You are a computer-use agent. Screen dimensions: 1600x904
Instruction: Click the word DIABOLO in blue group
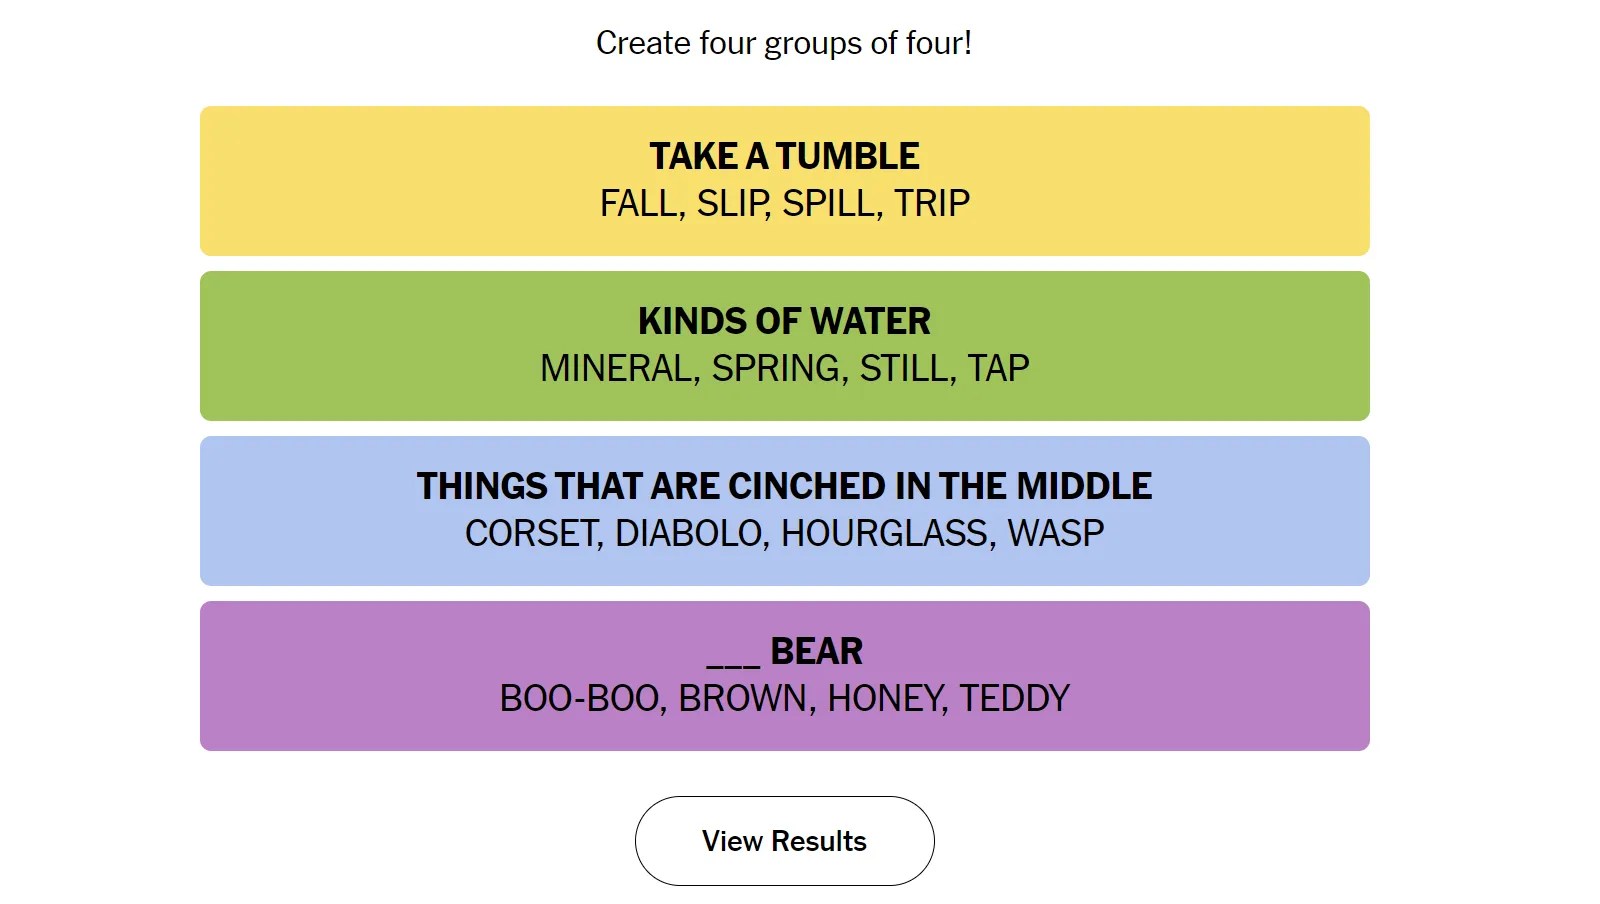[688, 533]
